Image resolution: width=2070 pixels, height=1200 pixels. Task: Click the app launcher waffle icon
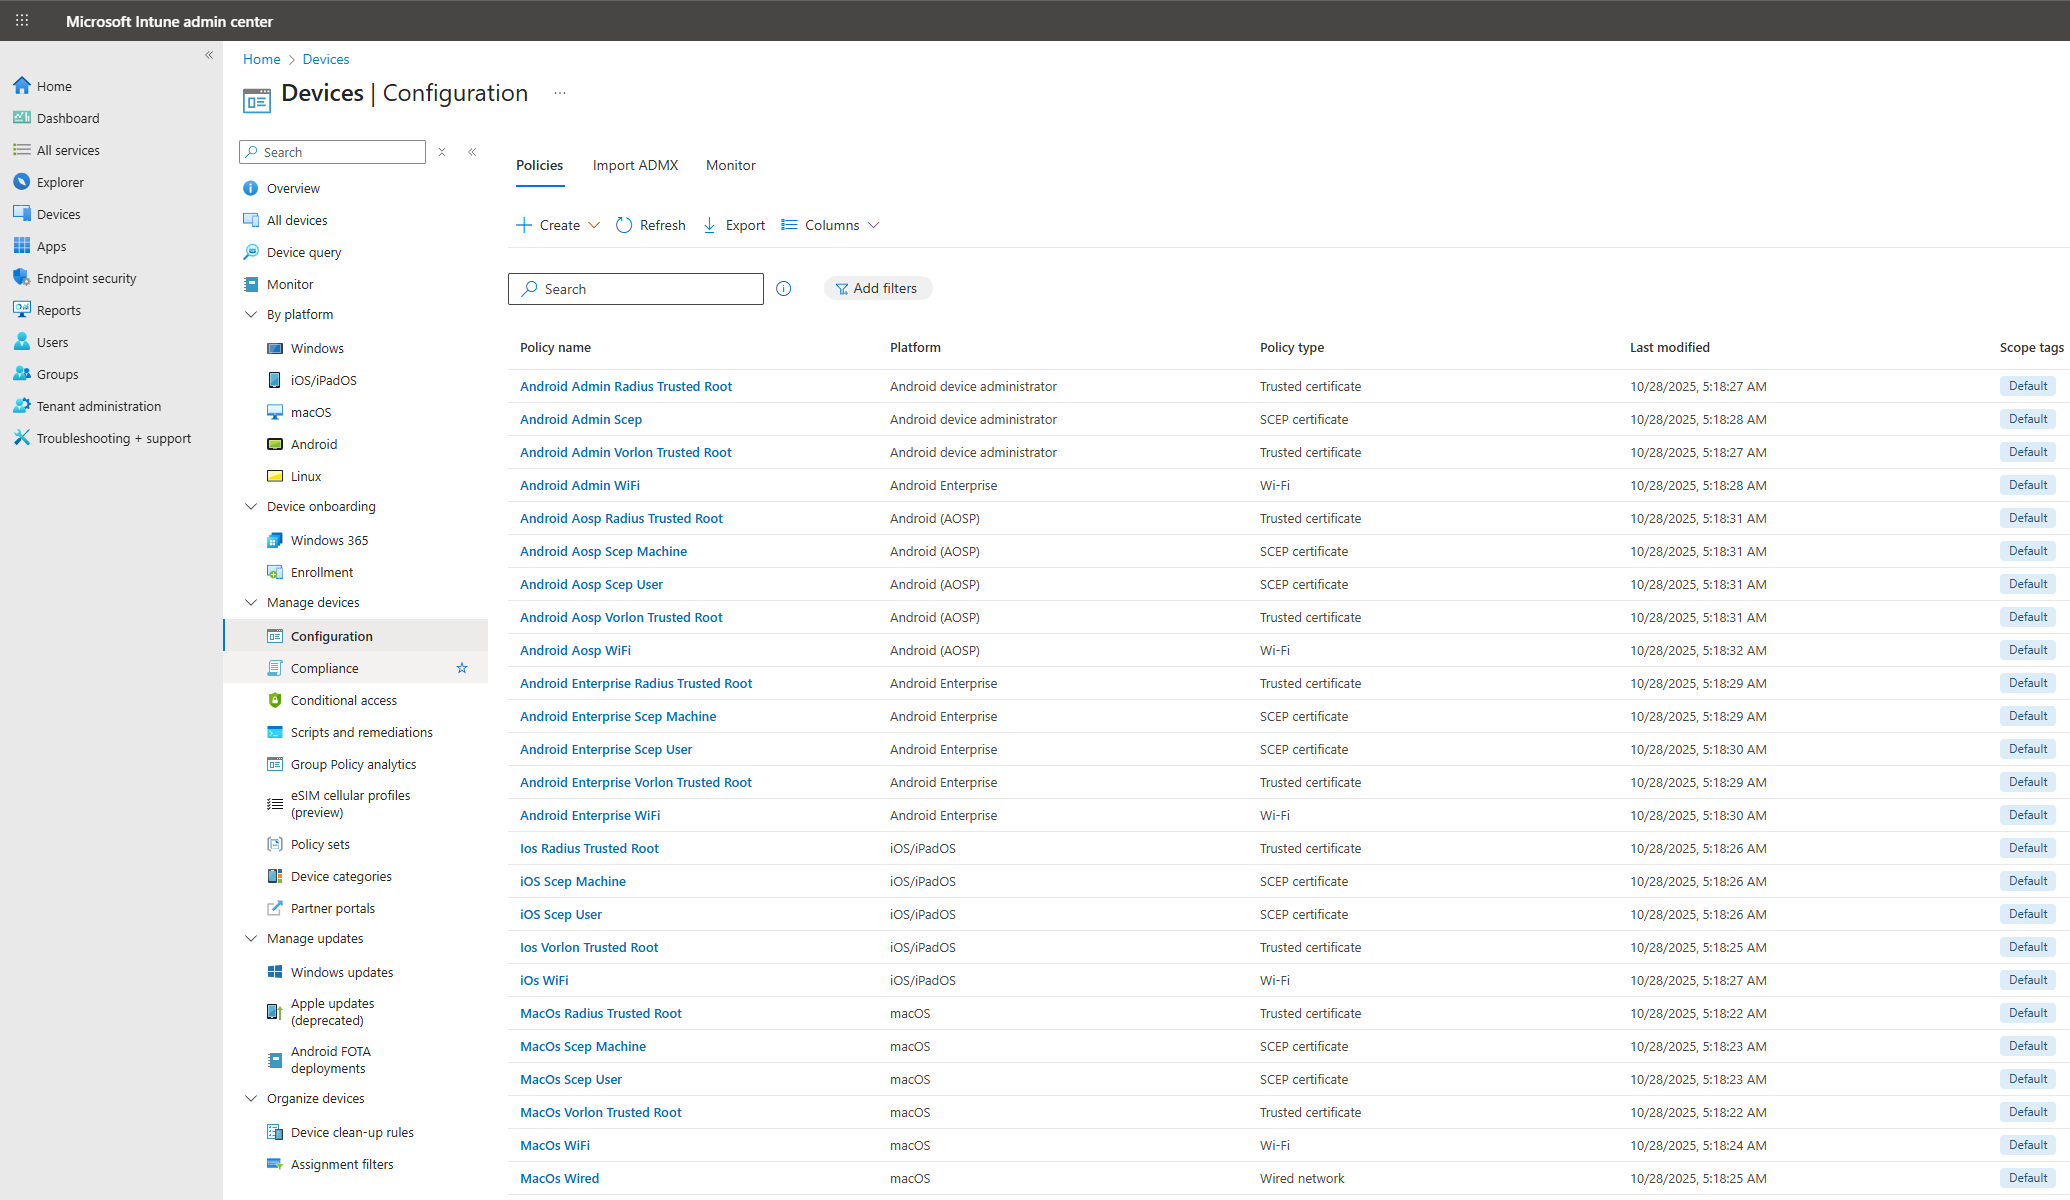click(x=22, y=20)
